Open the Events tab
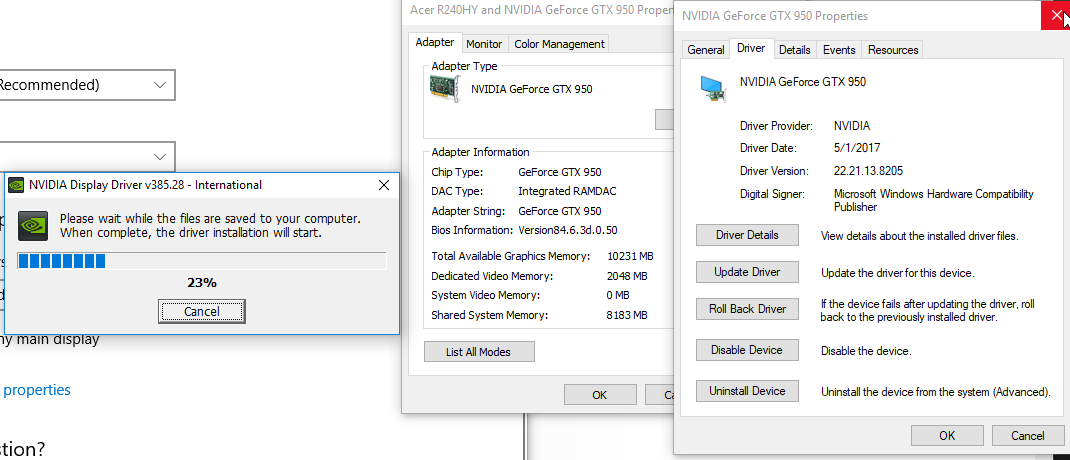The height and width of the screenshot is (460, 1070). [839, 50]
